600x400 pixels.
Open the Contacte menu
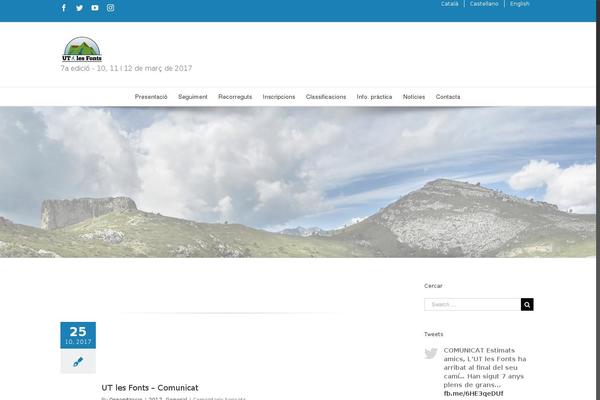click(448, 97)
